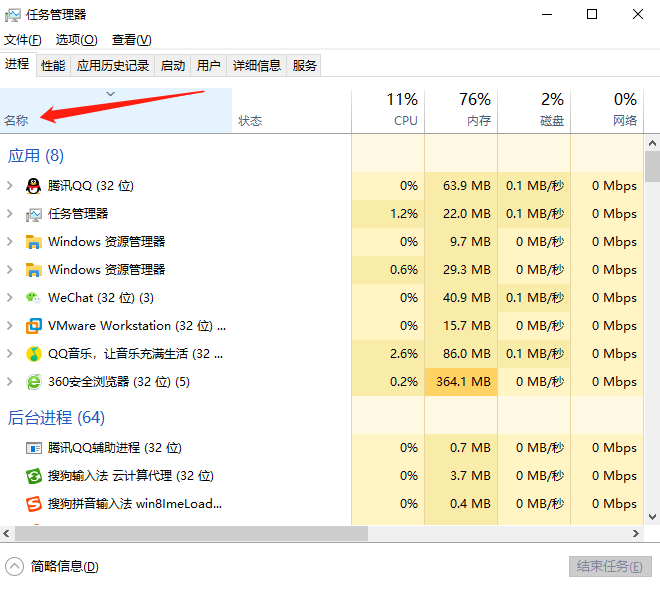Viewport: 660px width, 589px height.
Task: Click the sort chevron above 名称 column
Action: click(110, 94)
